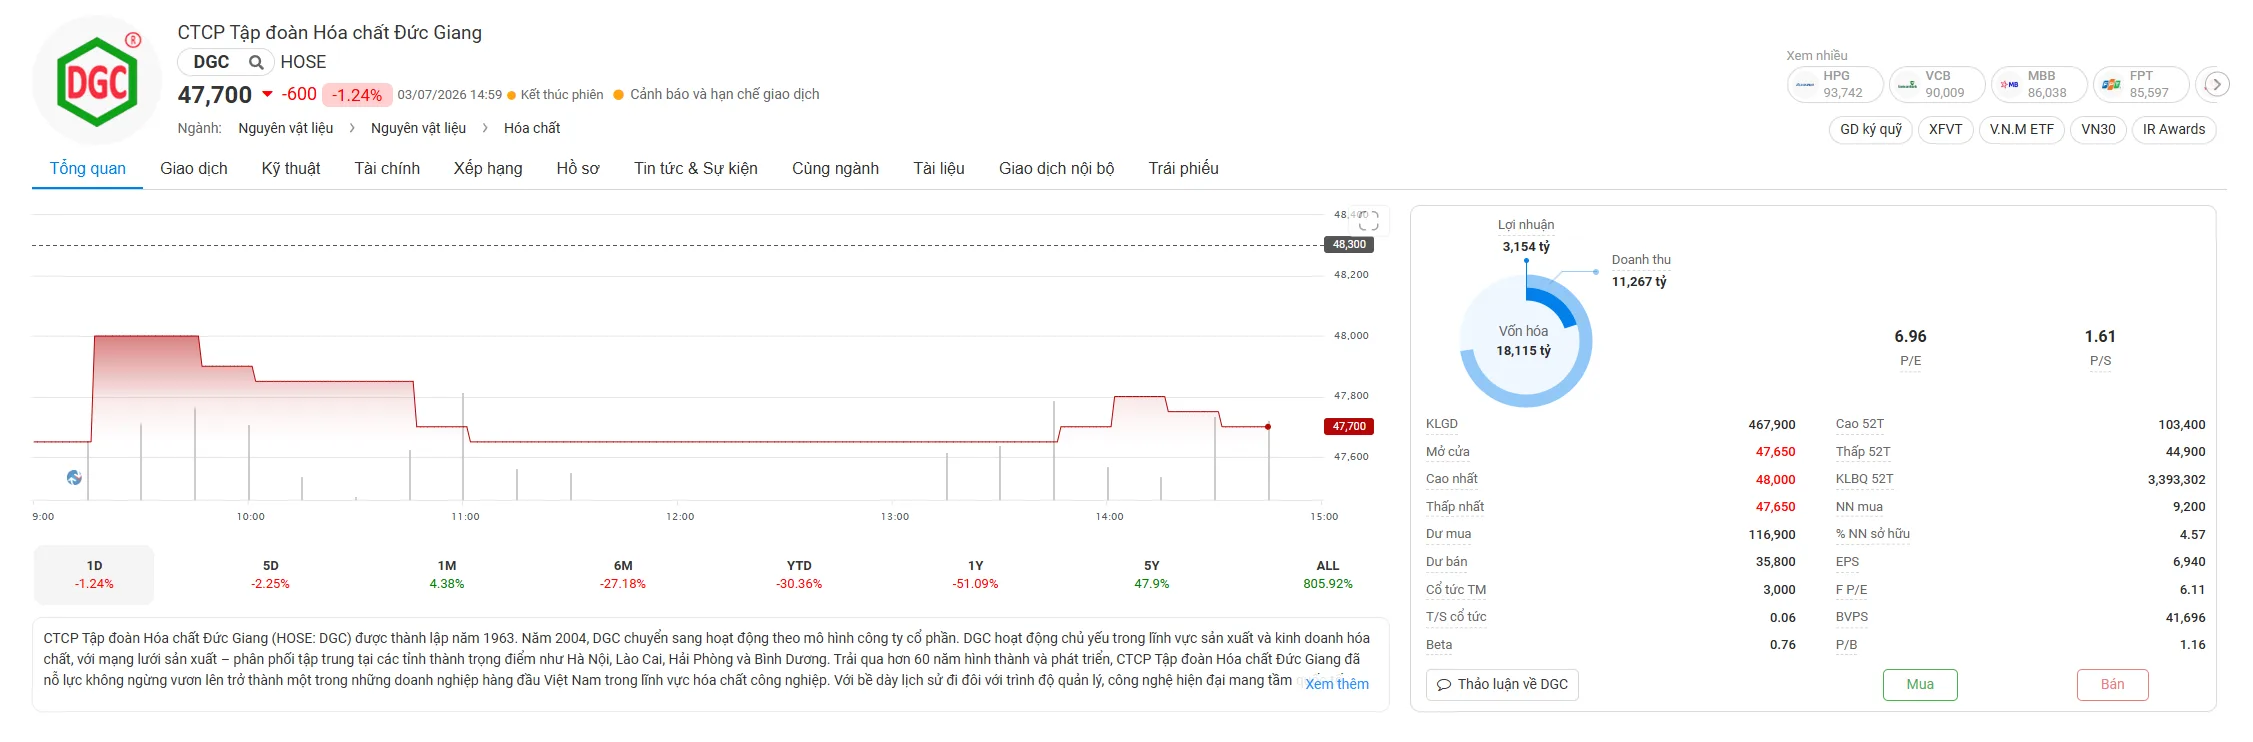2253x742 pixels.
Task: Open the HPG stock chip
Action: point(1835,84)
